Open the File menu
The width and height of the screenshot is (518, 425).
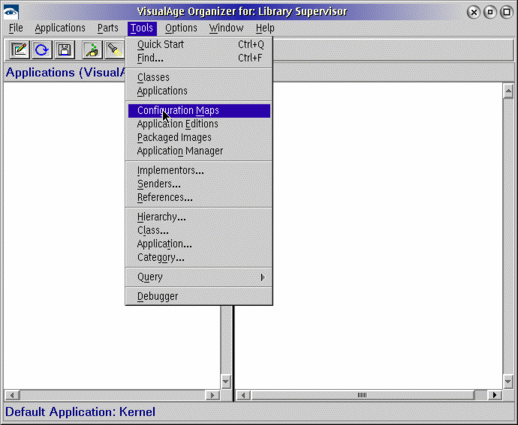click(x=16, y=28)
